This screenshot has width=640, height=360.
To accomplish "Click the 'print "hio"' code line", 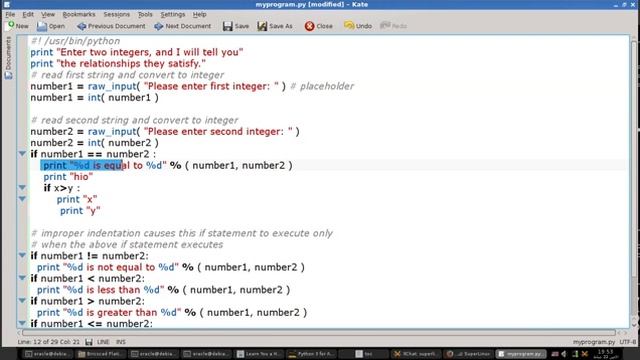I will tap(68, 177).
